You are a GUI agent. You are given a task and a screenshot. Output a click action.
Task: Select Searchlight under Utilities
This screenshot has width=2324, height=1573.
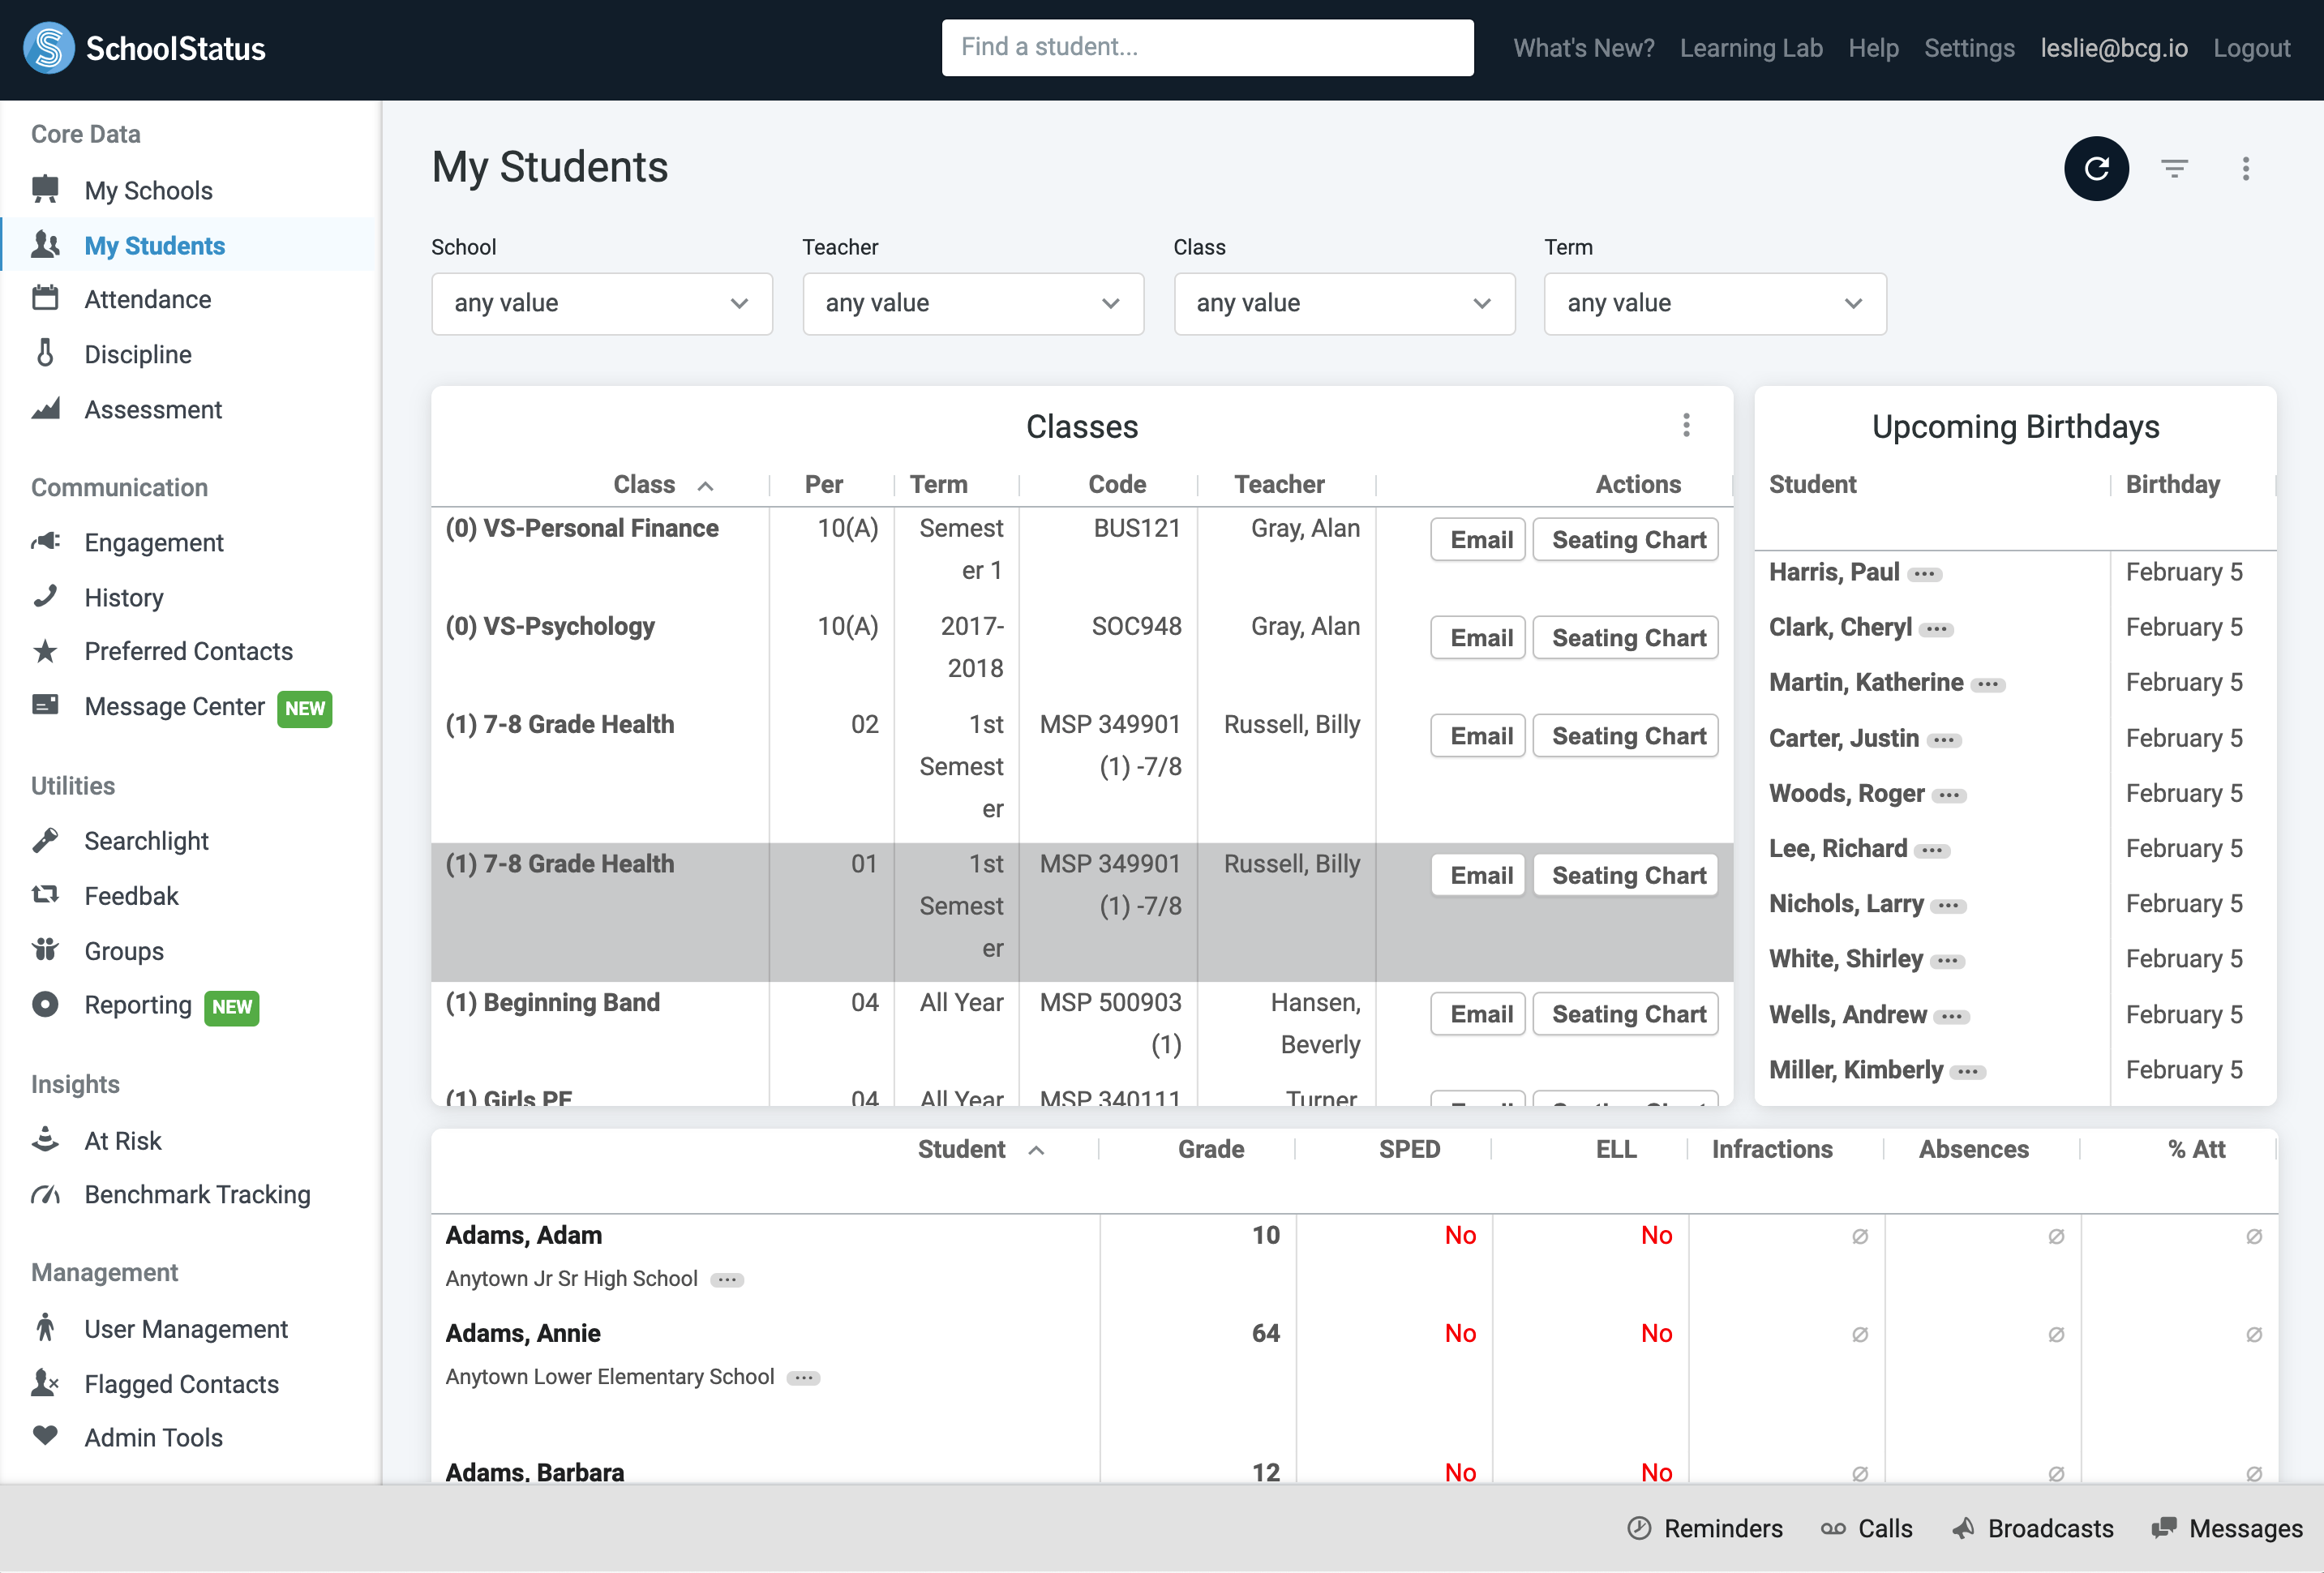[x=146, y=841]
